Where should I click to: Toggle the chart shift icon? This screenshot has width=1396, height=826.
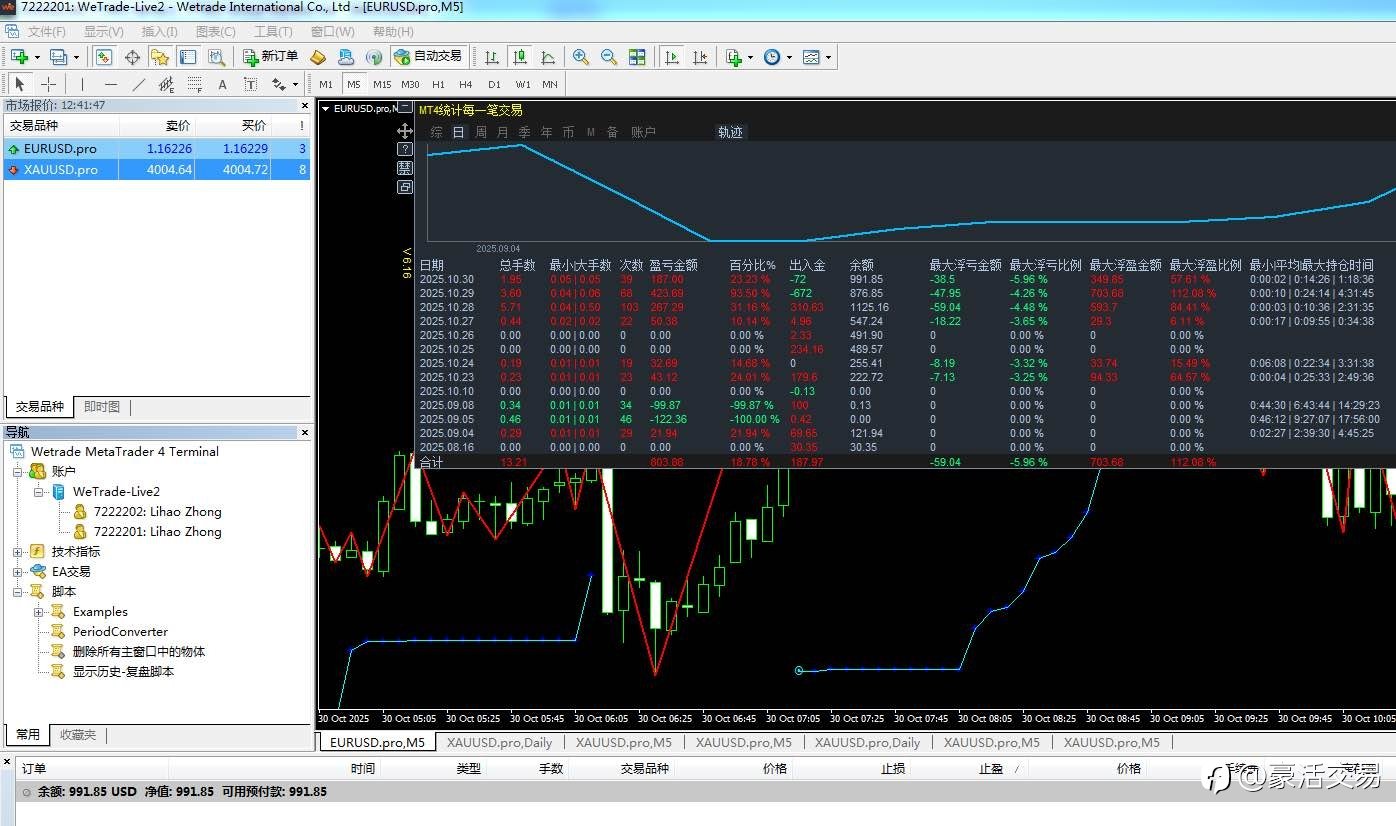(700, 57)
